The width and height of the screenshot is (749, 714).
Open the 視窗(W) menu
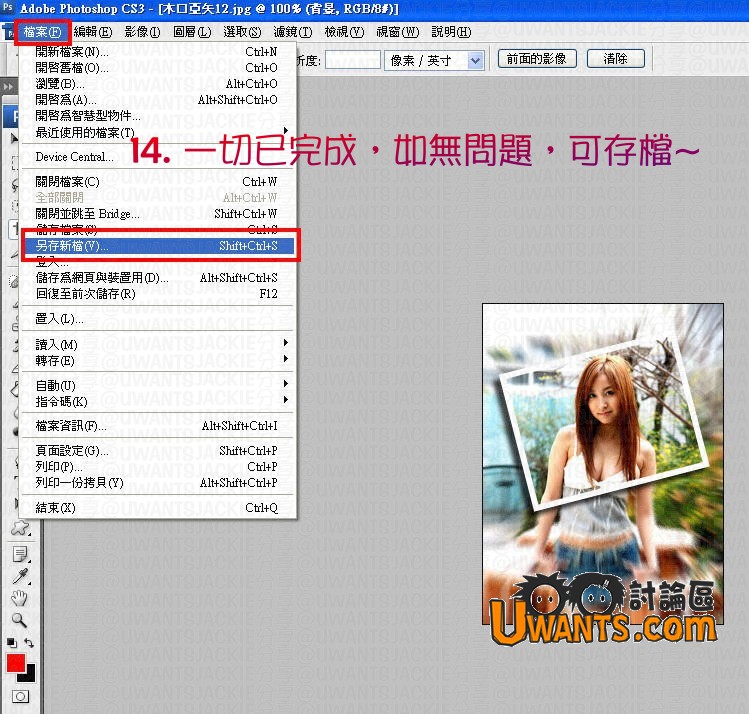pyautogui.click(x=397, y=32)
